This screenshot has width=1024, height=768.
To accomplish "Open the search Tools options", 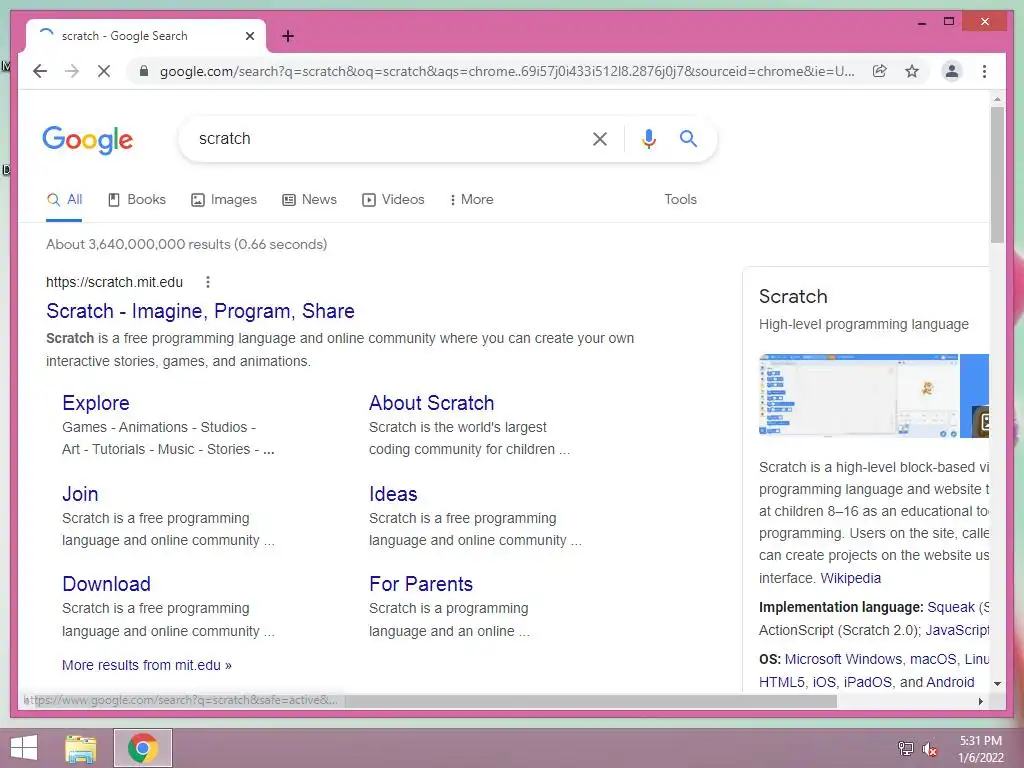I will 680,200.
